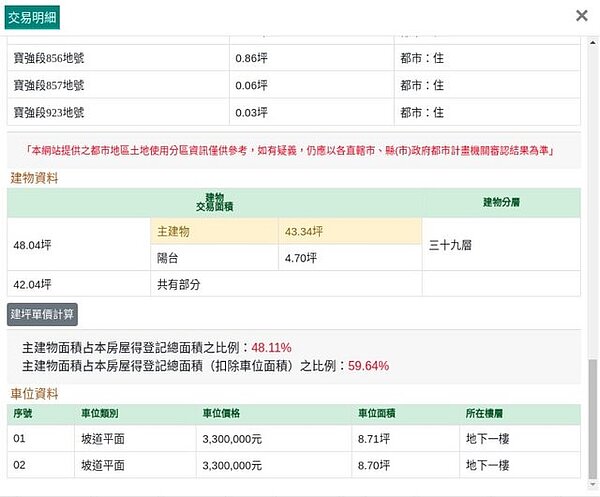The image size is (600, 497).
Task: Click 地下一樓 in parking row 01
Action: tap(488, 438)
